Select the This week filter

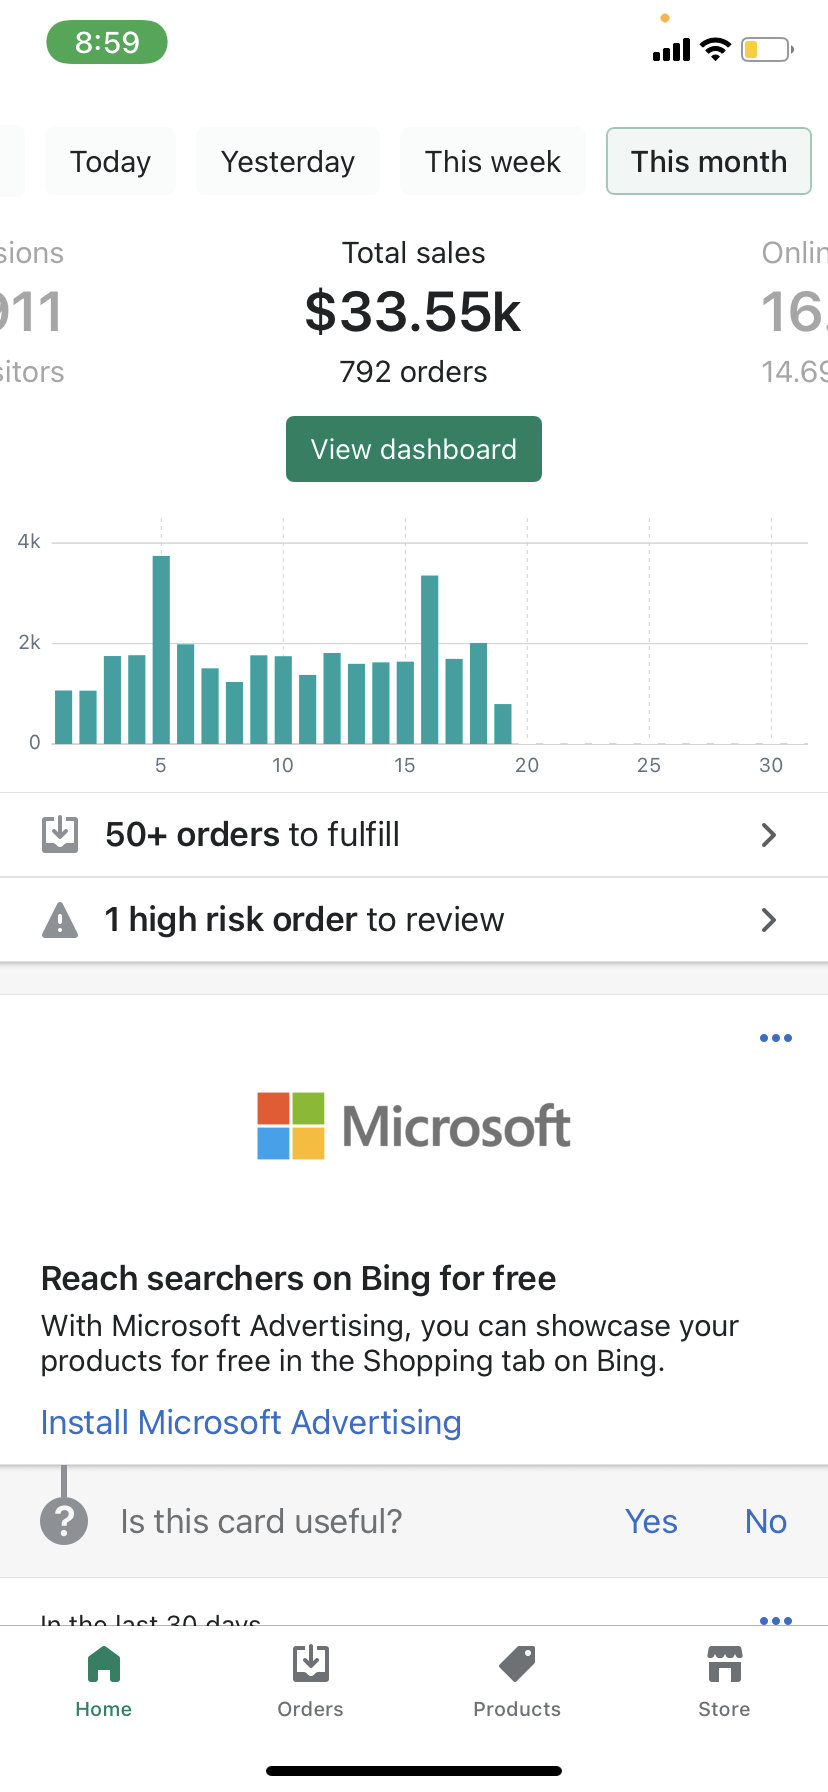point(493,161)
